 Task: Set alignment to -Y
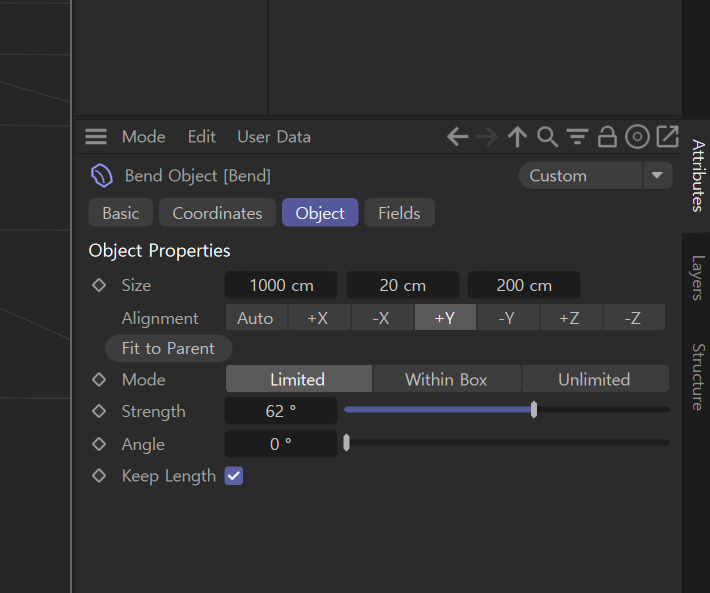pyautogui.click(x=507, y=318)
